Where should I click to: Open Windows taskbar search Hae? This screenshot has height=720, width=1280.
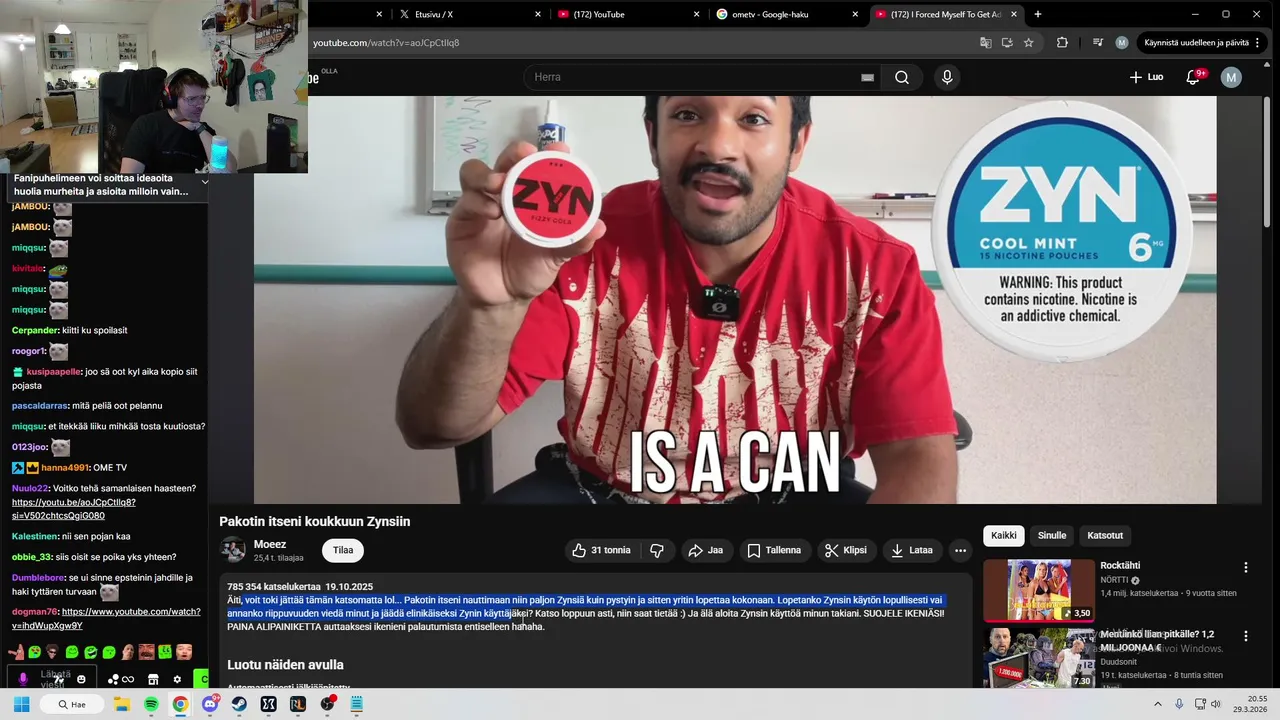(71, 704)
